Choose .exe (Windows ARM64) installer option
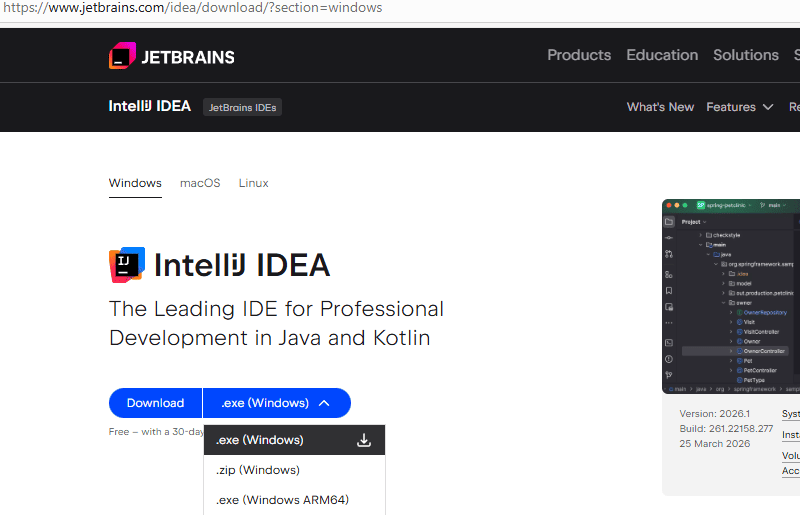Viewport: 800px width, 515px height. 294,500
